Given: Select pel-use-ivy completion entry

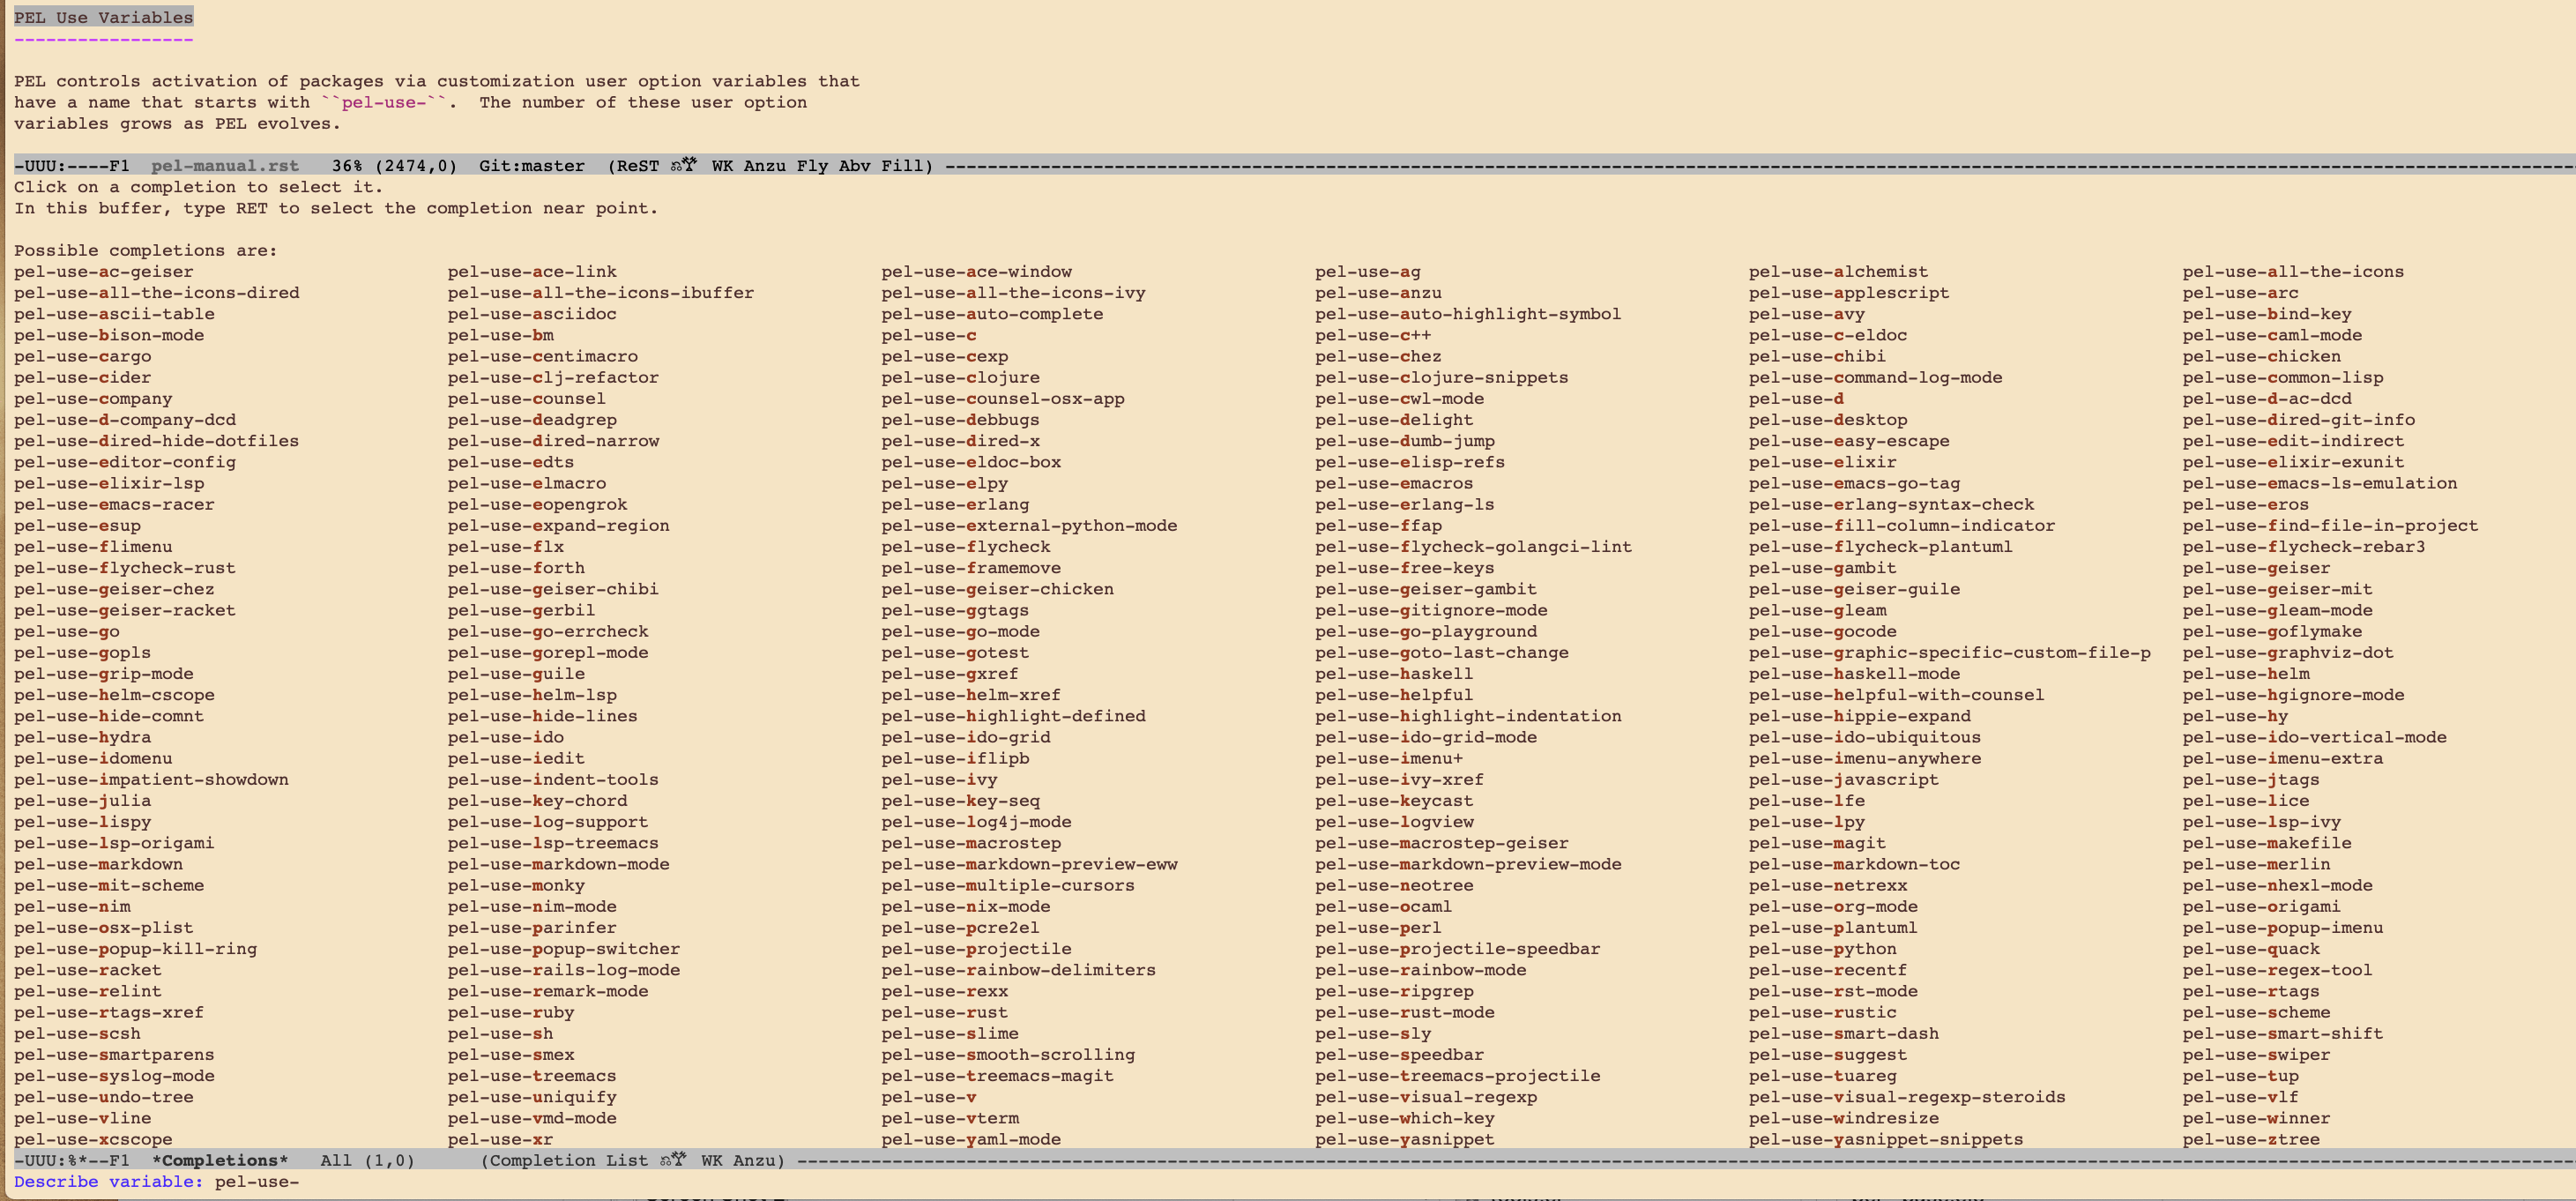Looking at the screenshot, I should click(x=939, y=779).
